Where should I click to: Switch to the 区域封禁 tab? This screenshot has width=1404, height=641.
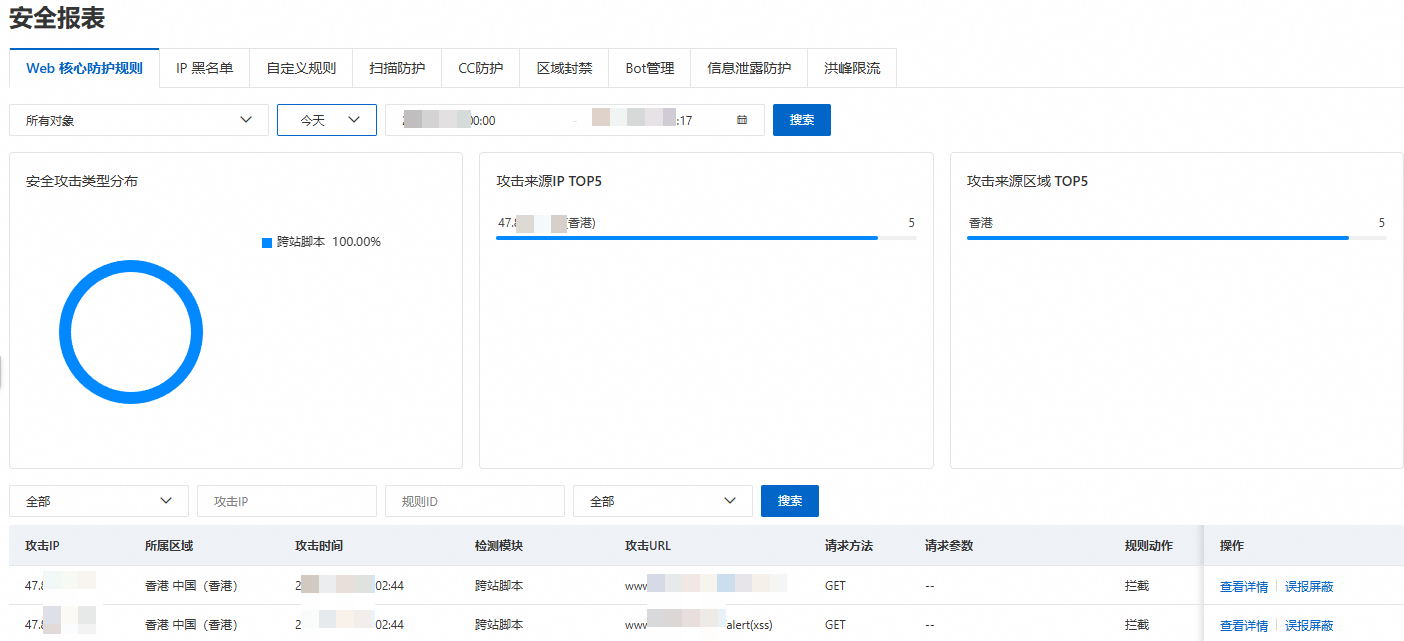tap(565, 68)
